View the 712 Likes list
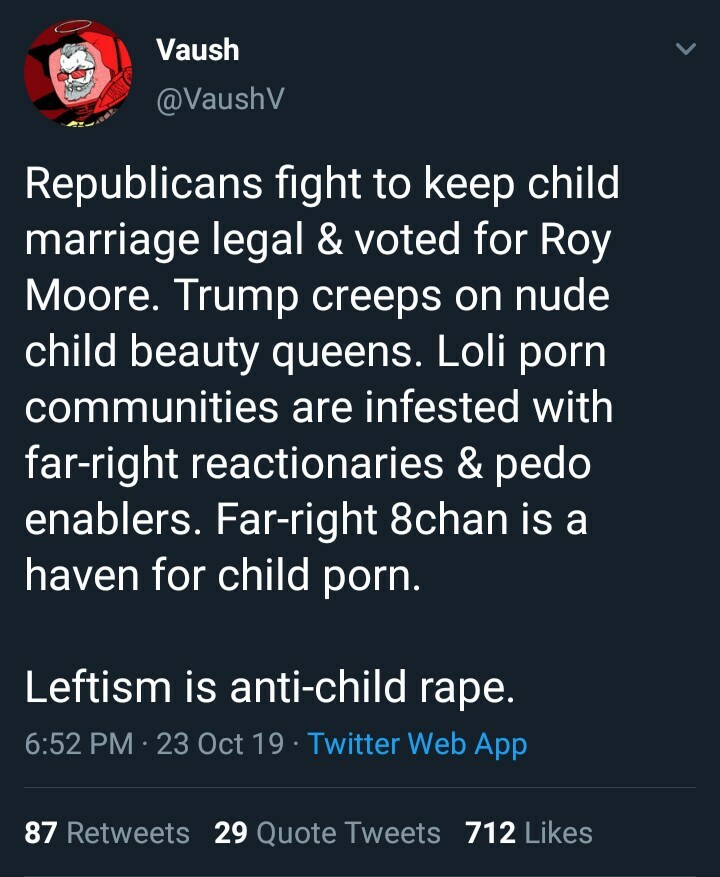 click(x=529, y=833)
